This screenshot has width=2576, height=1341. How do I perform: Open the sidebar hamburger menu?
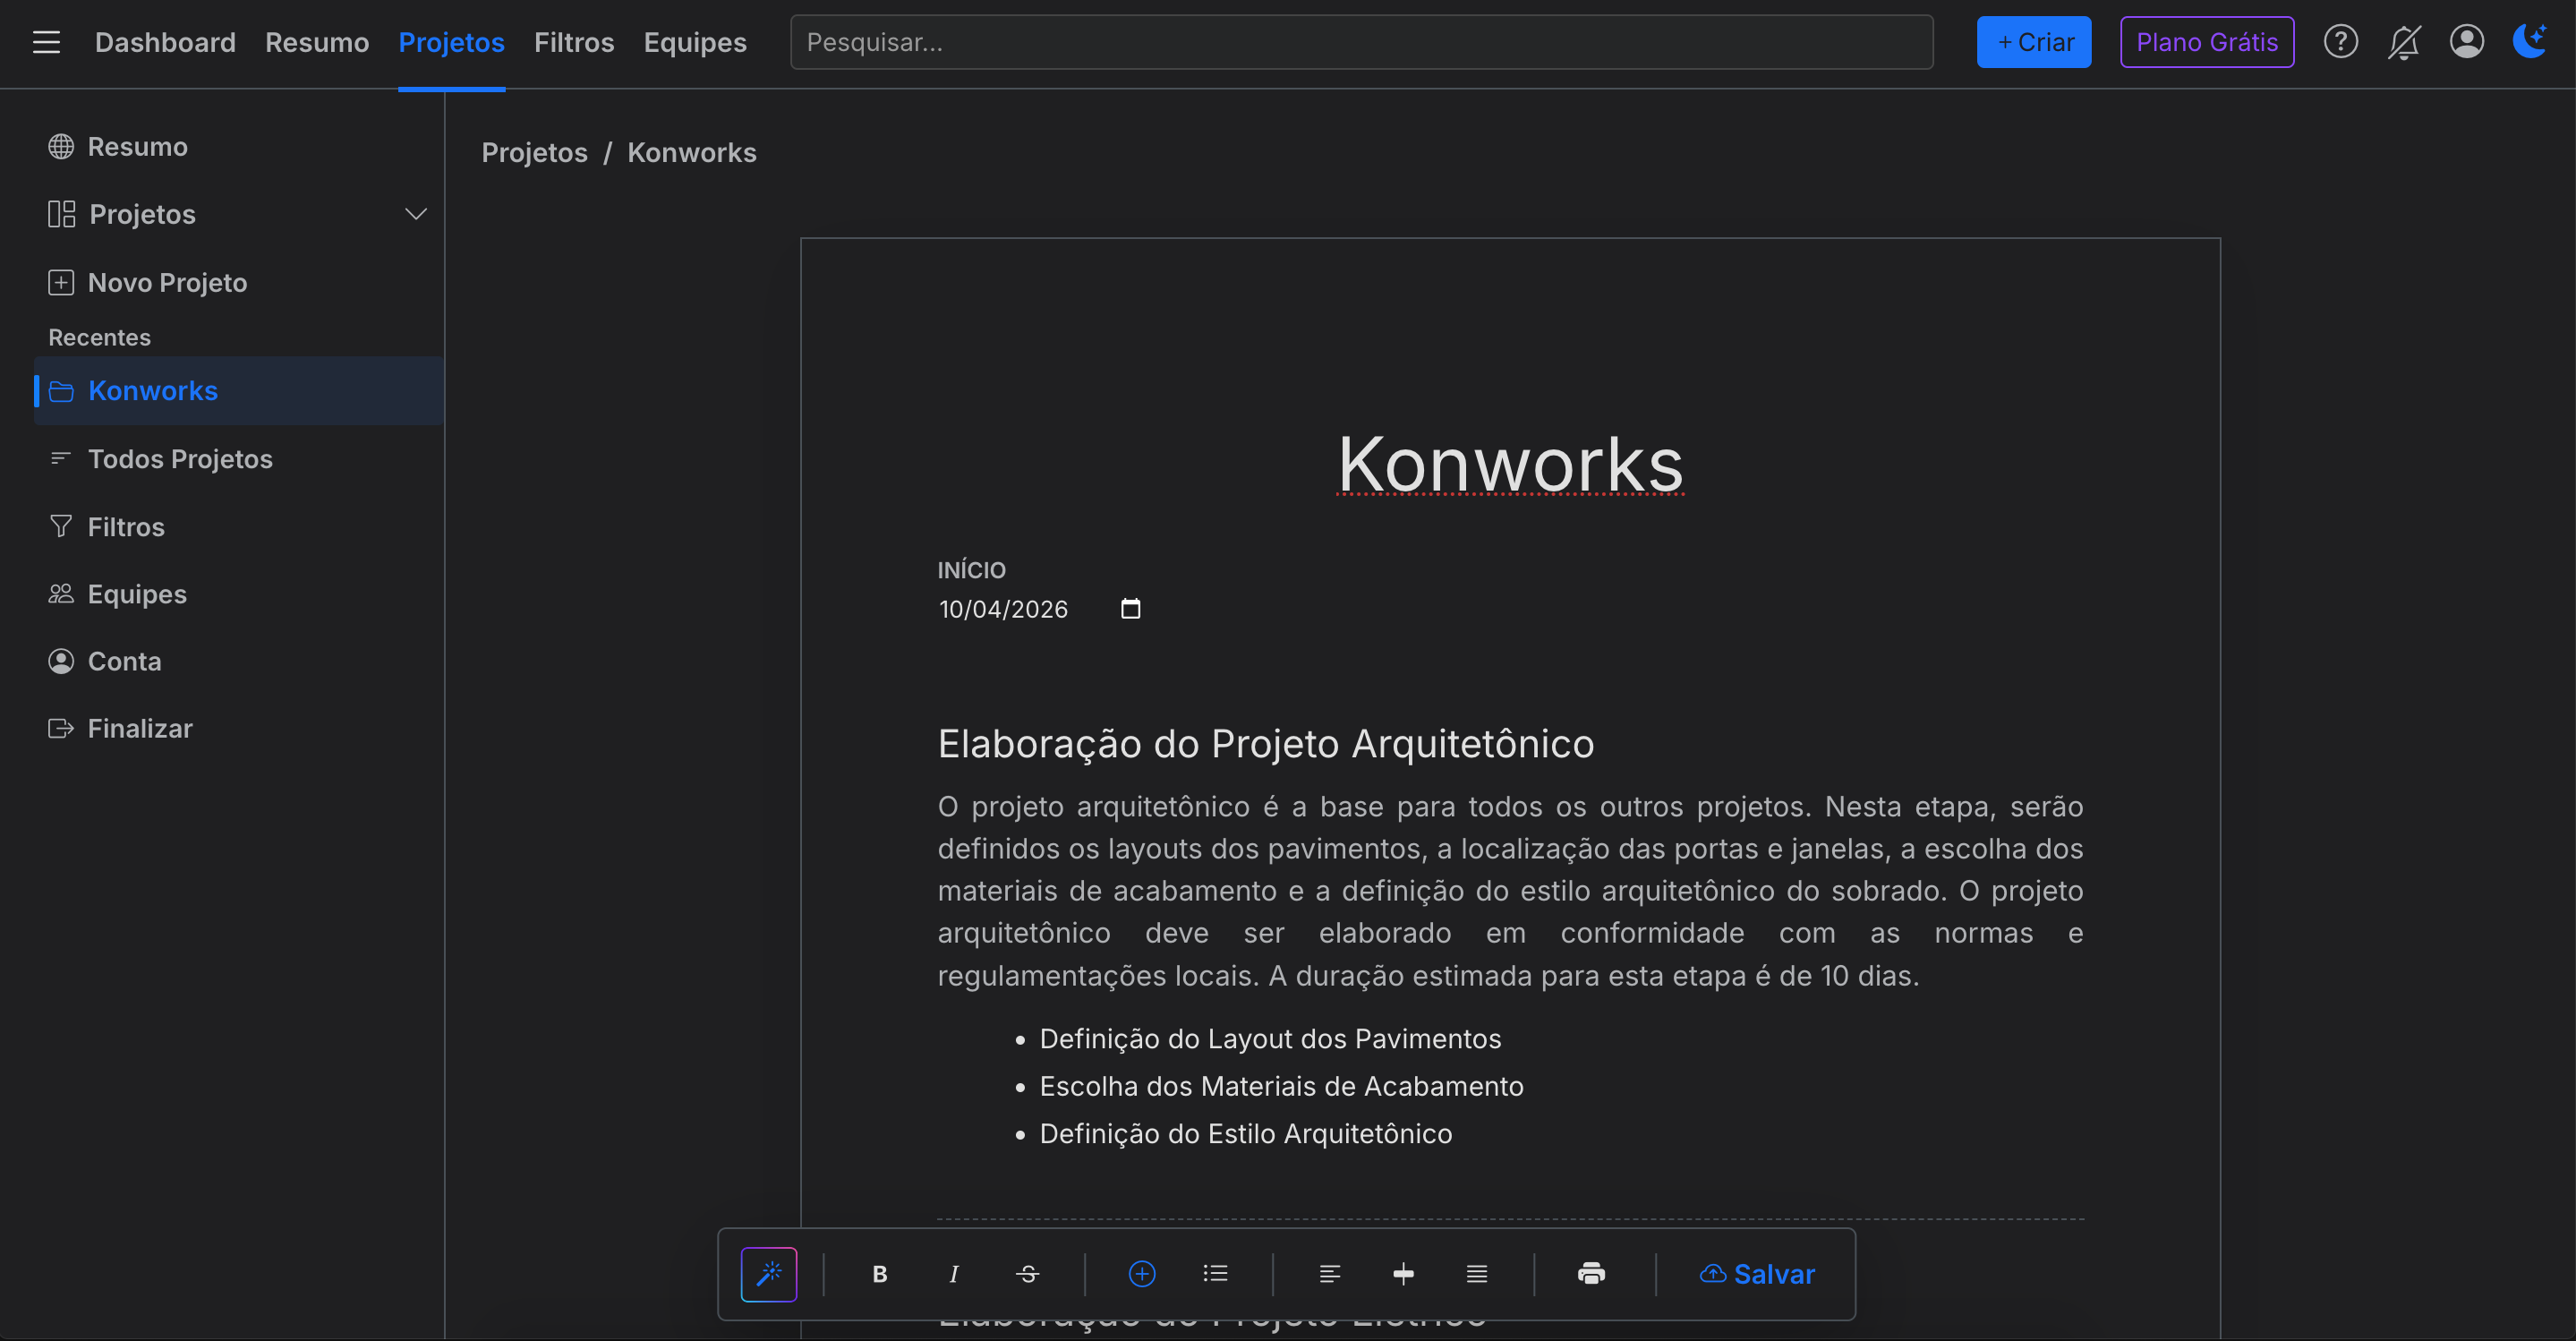[46, 42]
